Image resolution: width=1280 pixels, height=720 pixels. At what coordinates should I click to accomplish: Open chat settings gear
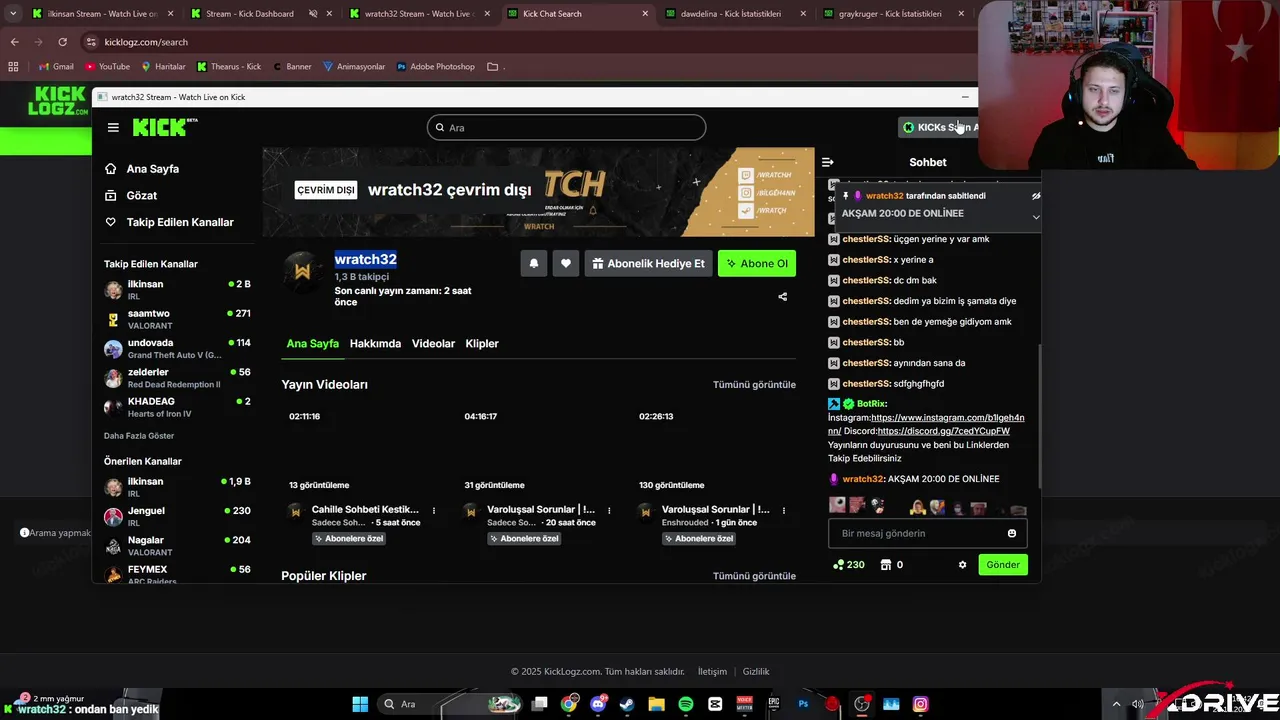click(x=963, y=565)
